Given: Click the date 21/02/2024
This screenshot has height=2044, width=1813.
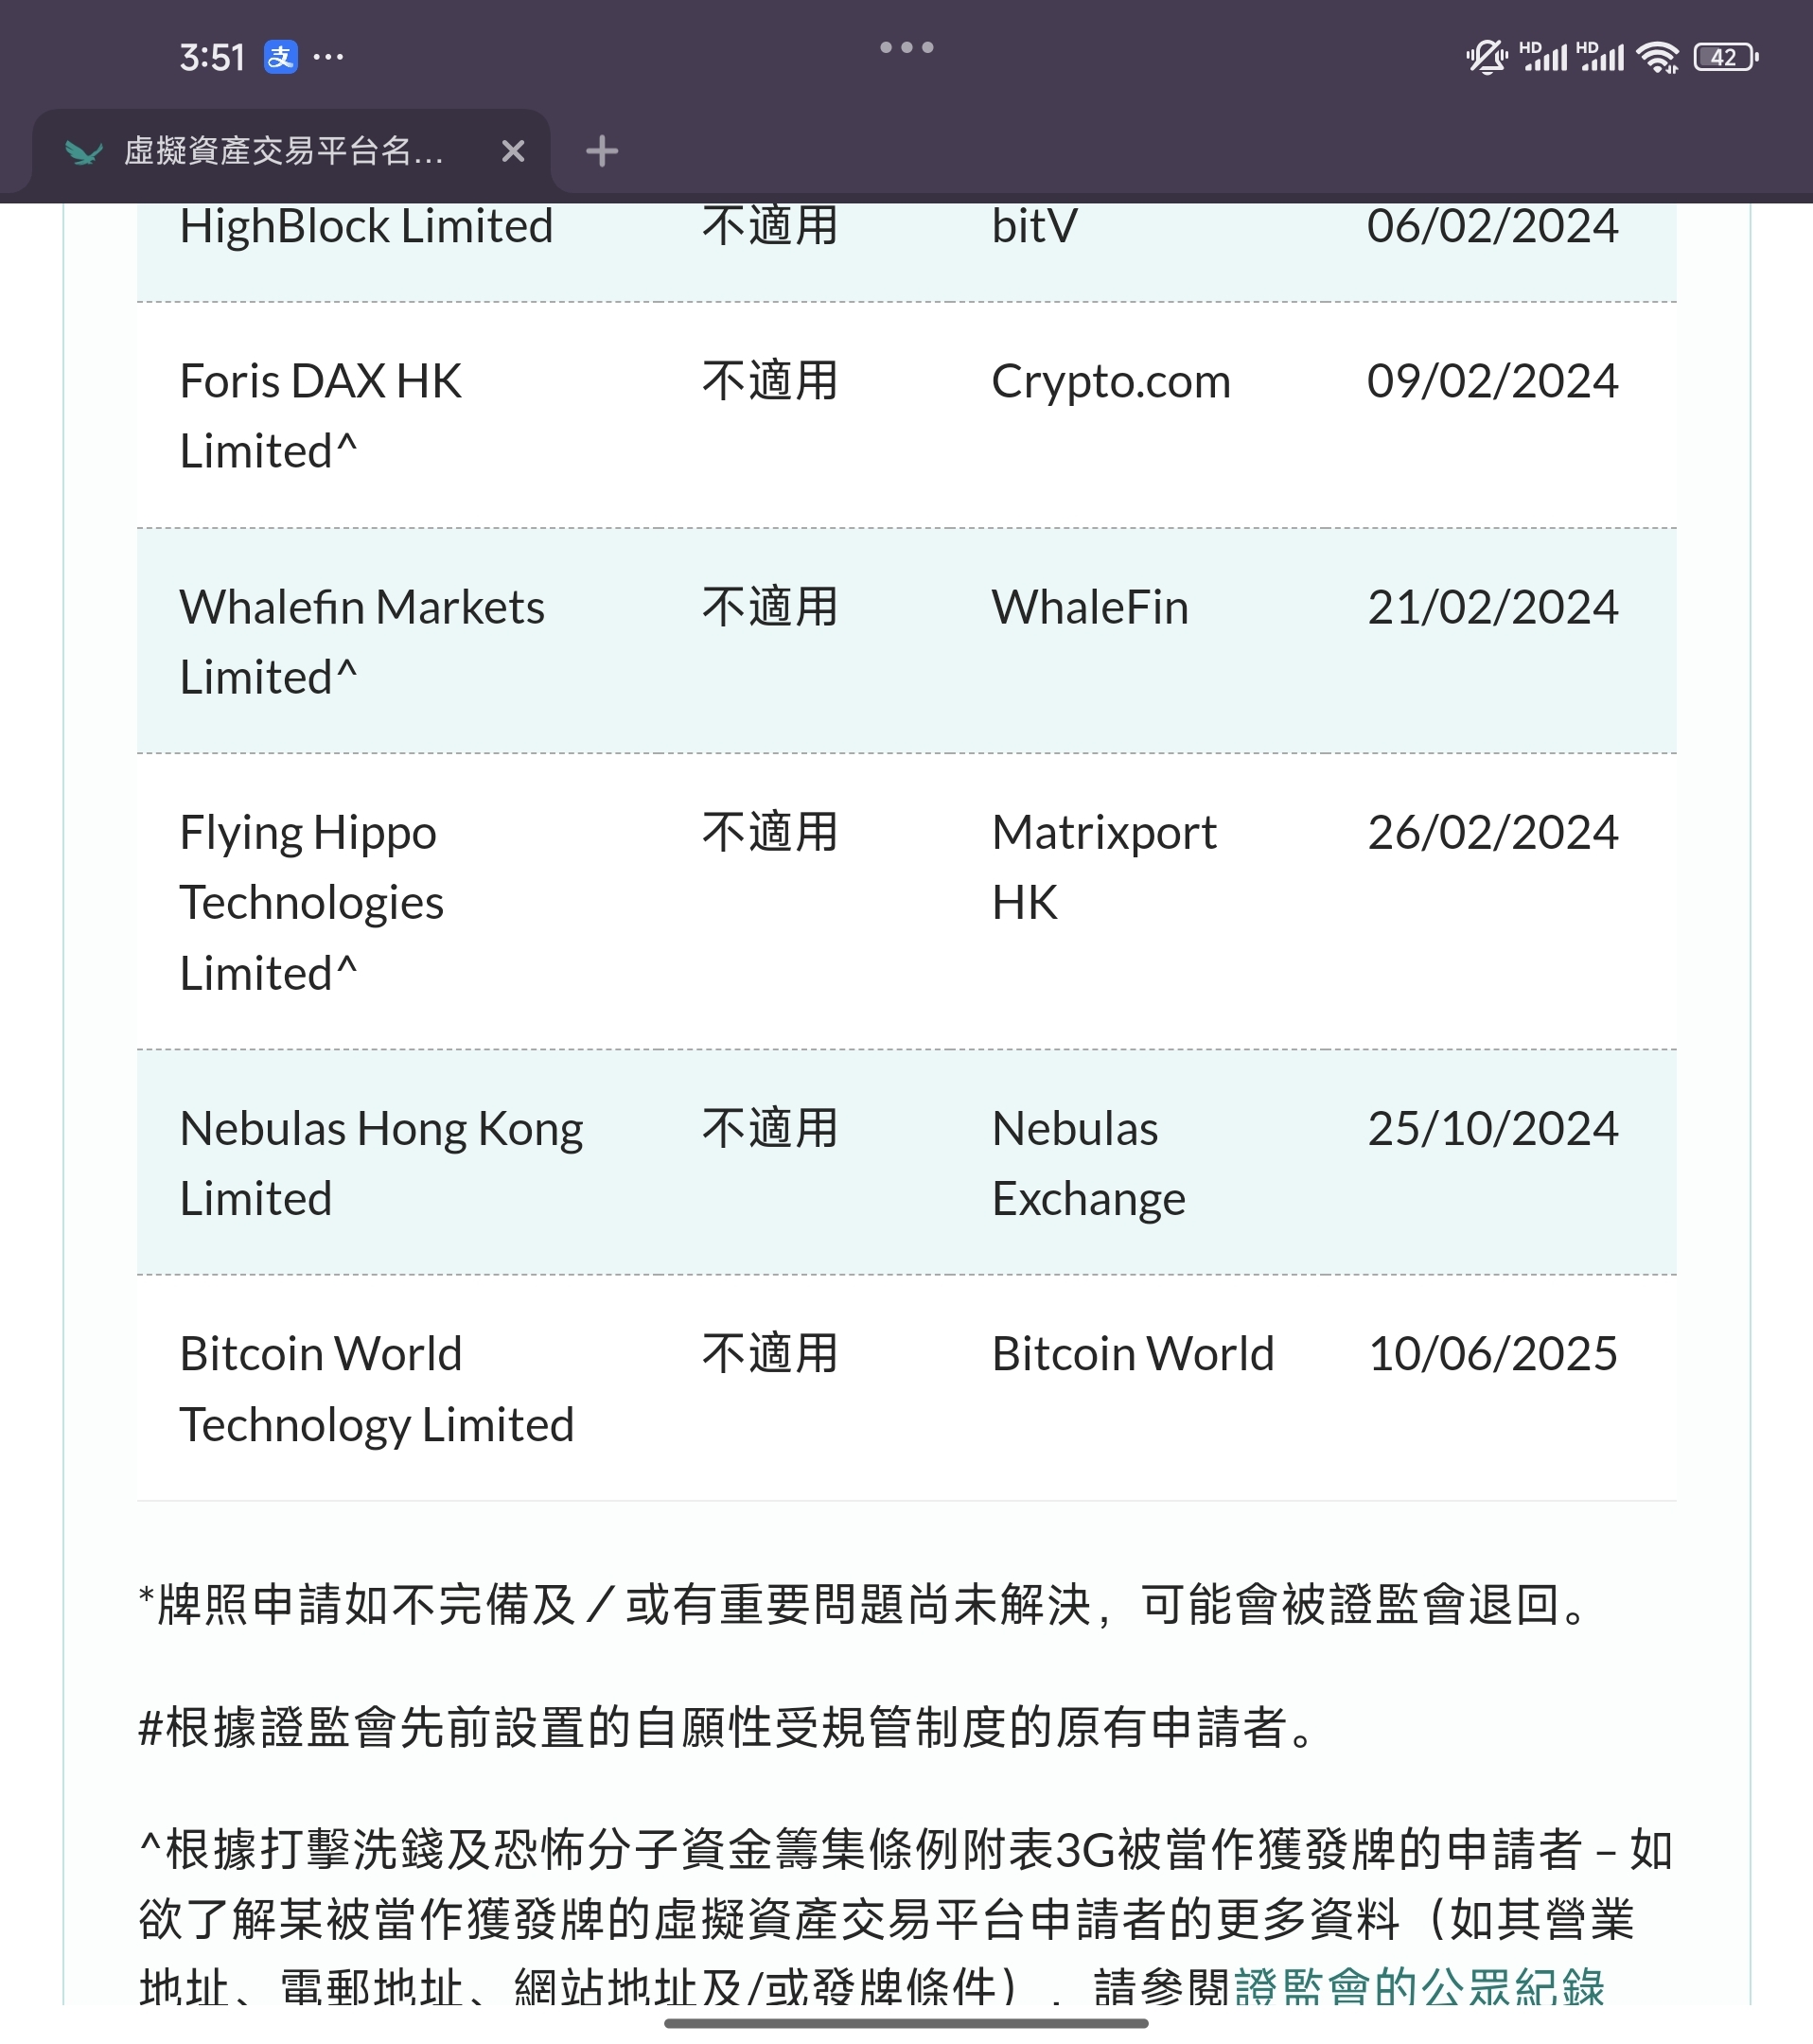Looking at the screenshot, I should [x=1492, y=607].
